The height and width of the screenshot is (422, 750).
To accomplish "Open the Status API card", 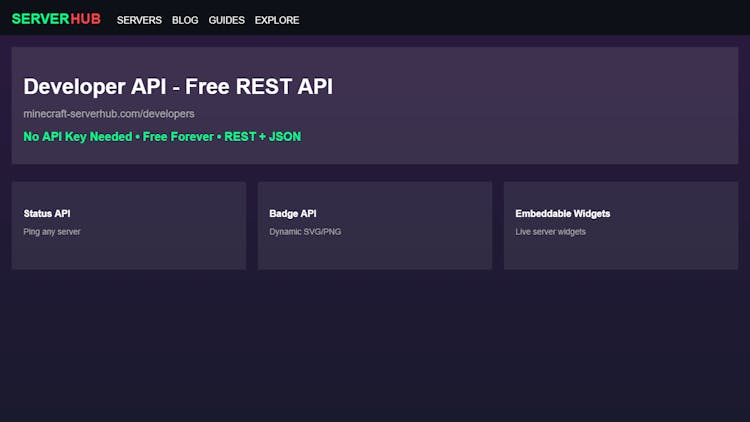I will point(128,245).
